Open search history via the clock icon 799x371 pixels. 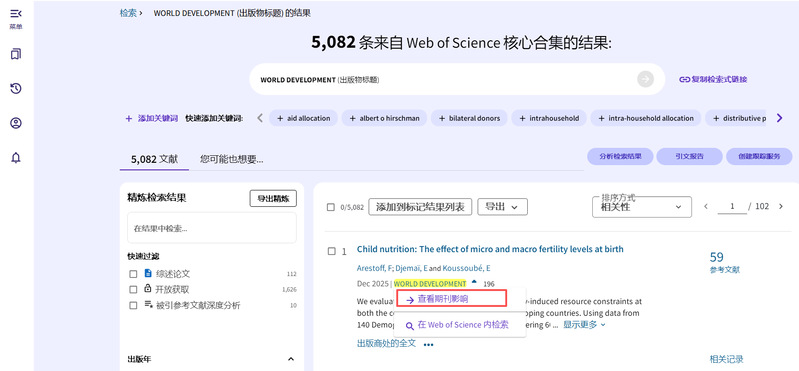(x=16, y=89)
